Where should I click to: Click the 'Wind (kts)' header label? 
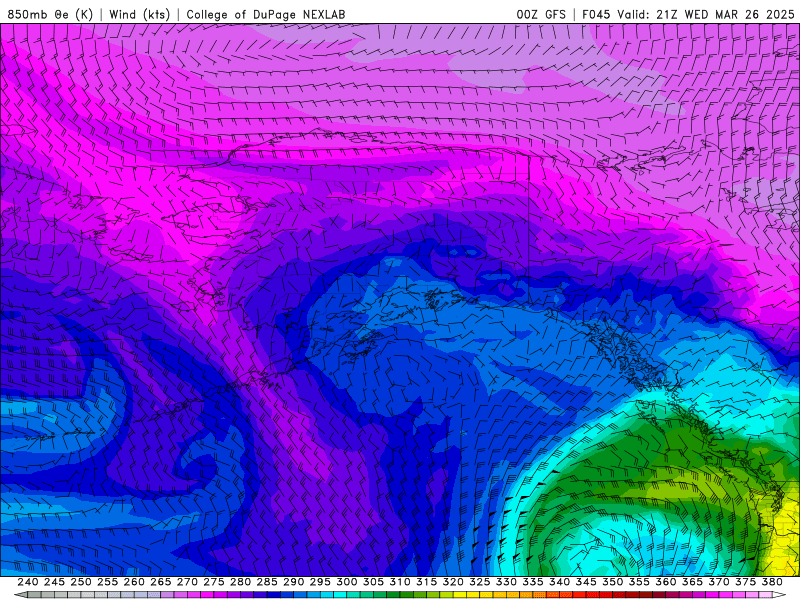point(140,14)
